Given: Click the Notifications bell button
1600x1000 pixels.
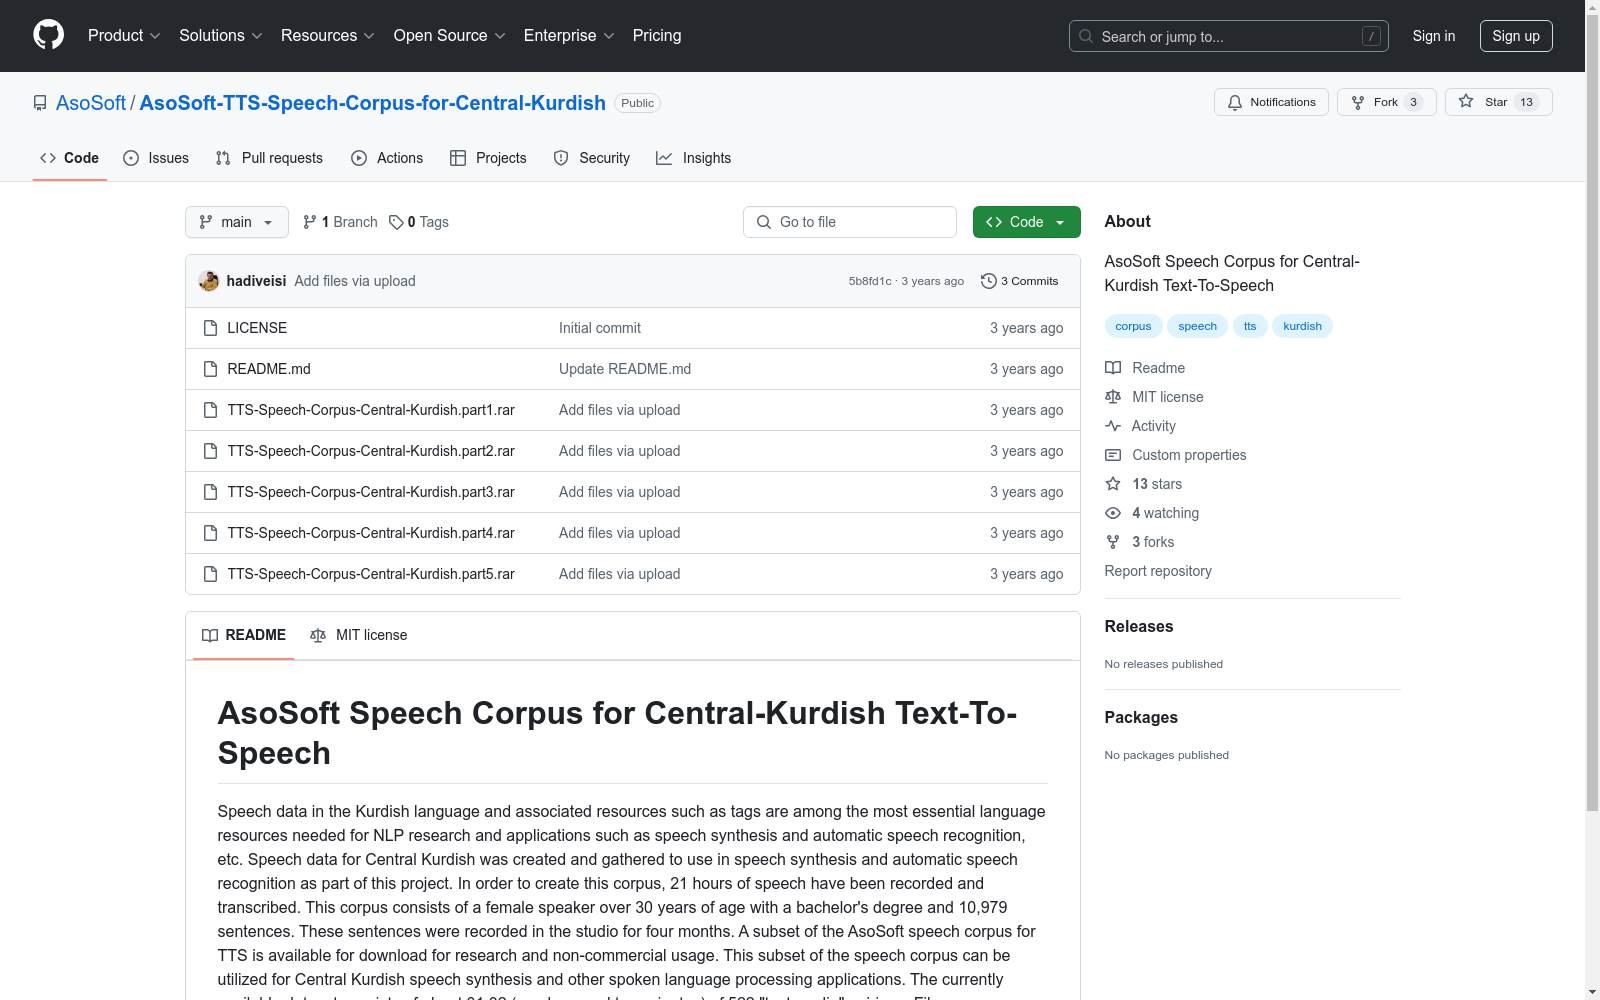Looking at the screenshot, I should click(1271, 102).
